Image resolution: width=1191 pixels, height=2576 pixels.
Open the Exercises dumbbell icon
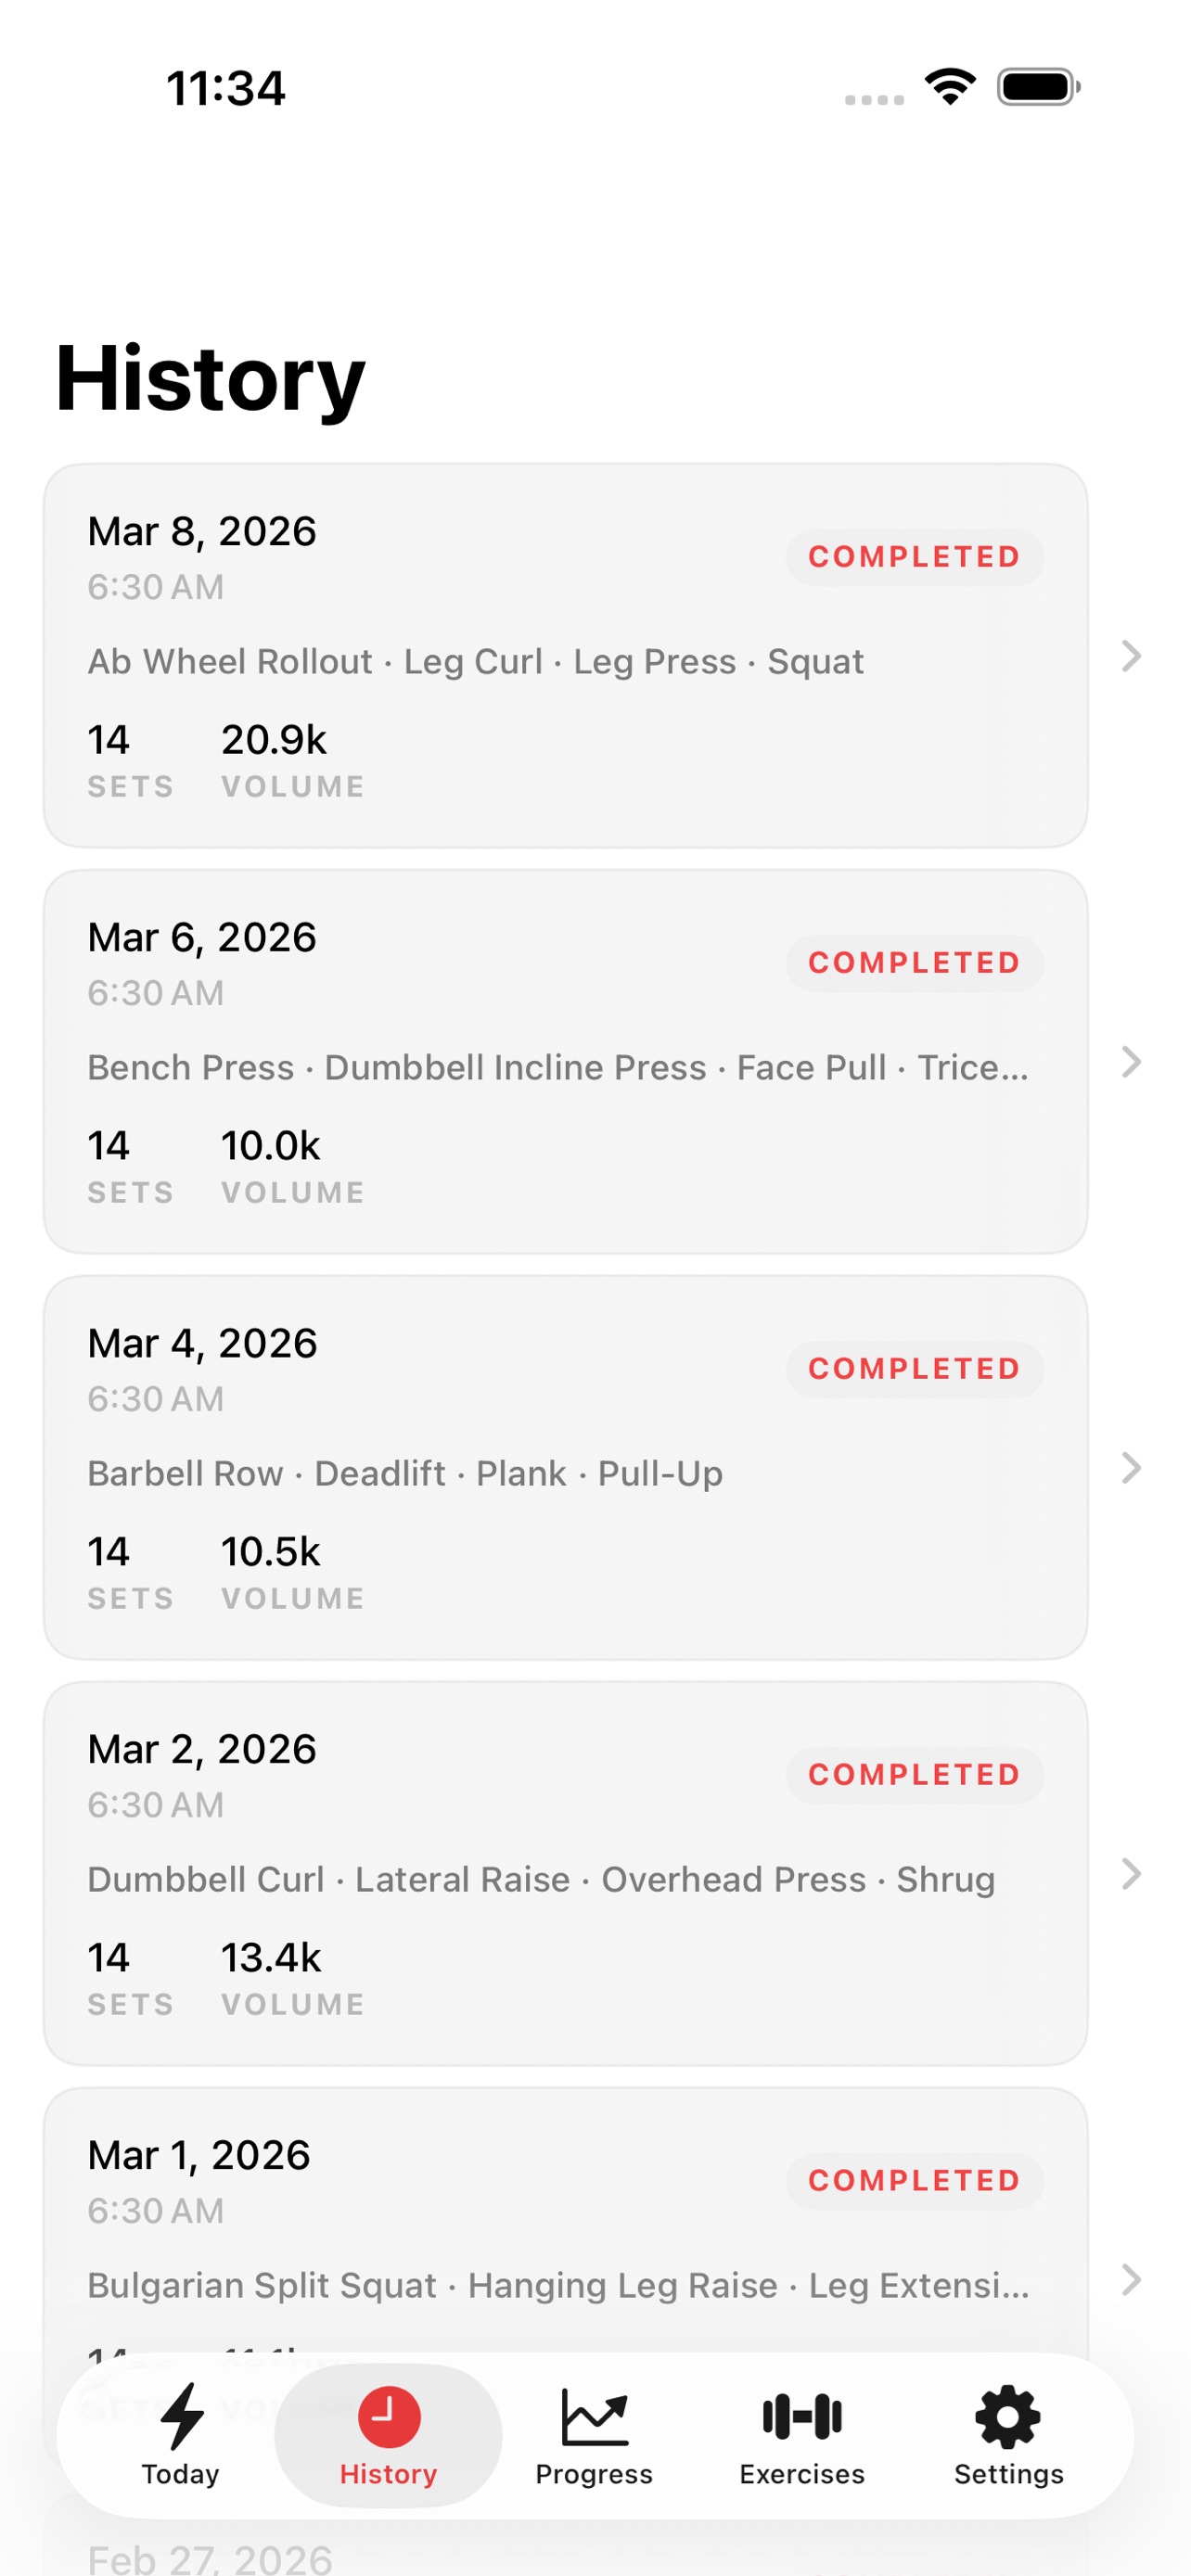point(801,2416)
